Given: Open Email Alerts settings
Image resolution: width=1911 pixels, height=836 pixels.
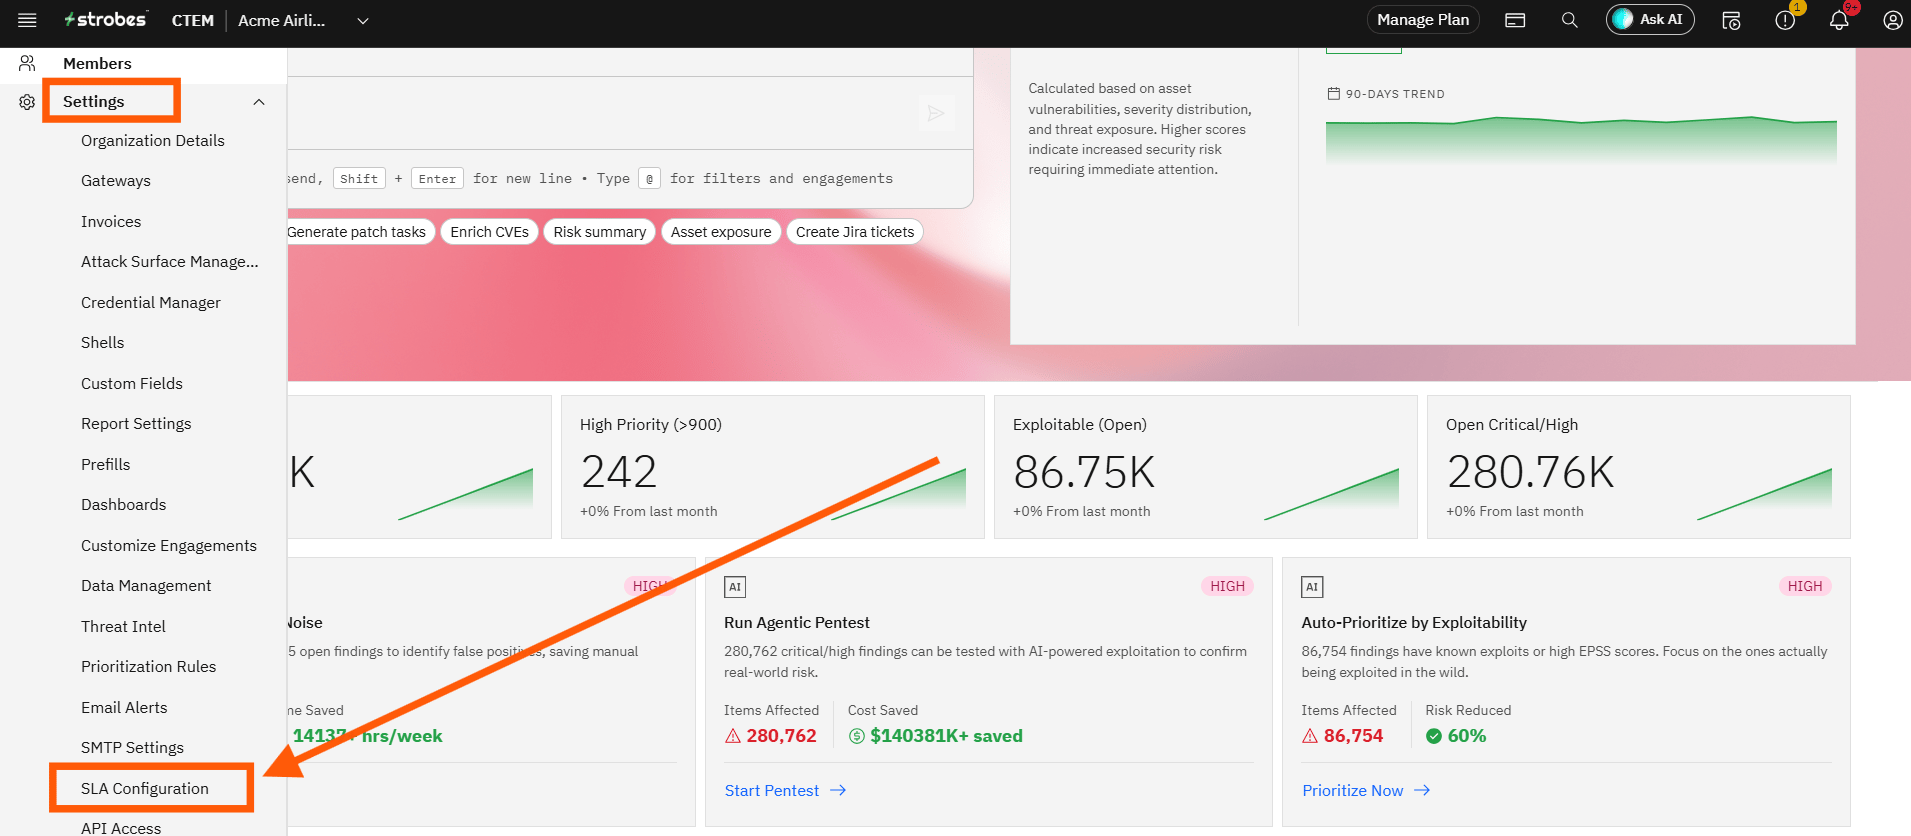Looking at the screenshot, I should pos(124,708).
